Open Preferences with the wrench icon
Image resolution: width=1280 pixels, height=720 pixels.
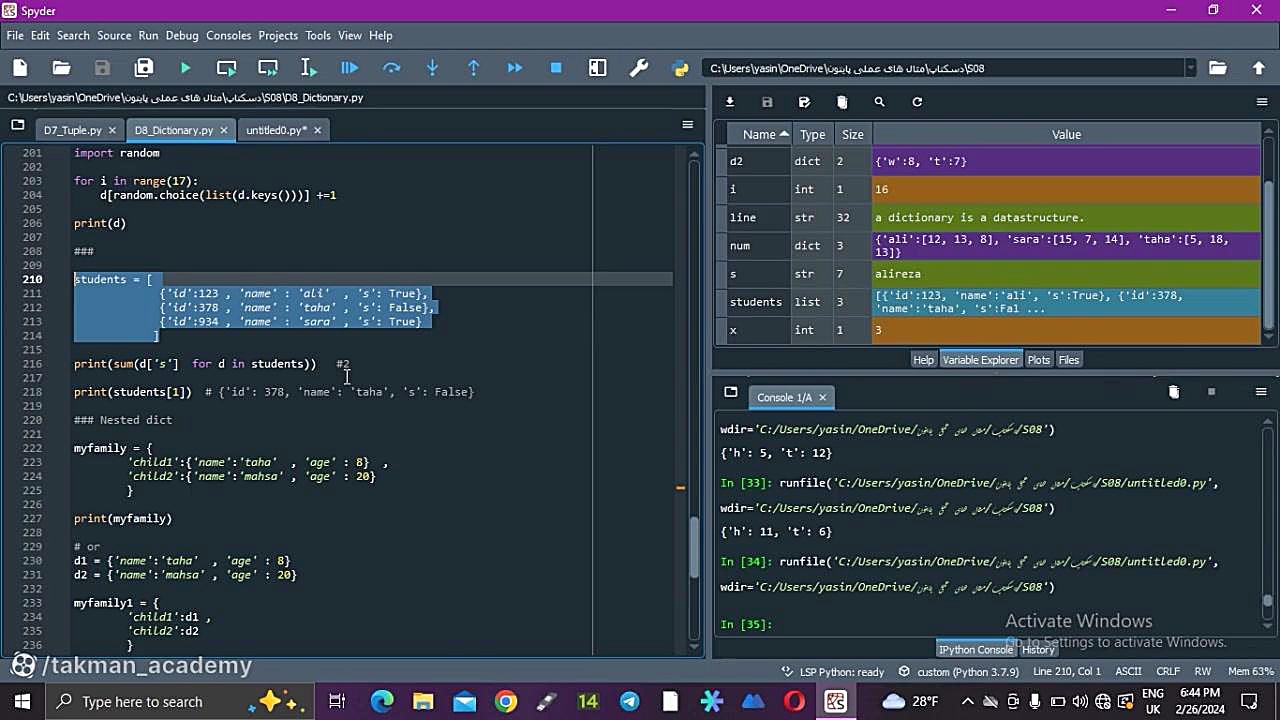pos(639,68)
